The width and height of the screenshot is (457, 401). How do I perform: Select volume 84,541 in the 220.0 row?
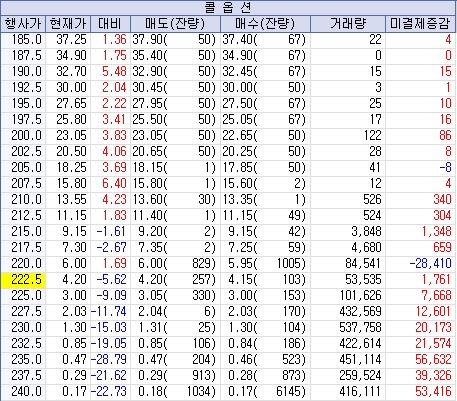363,263
